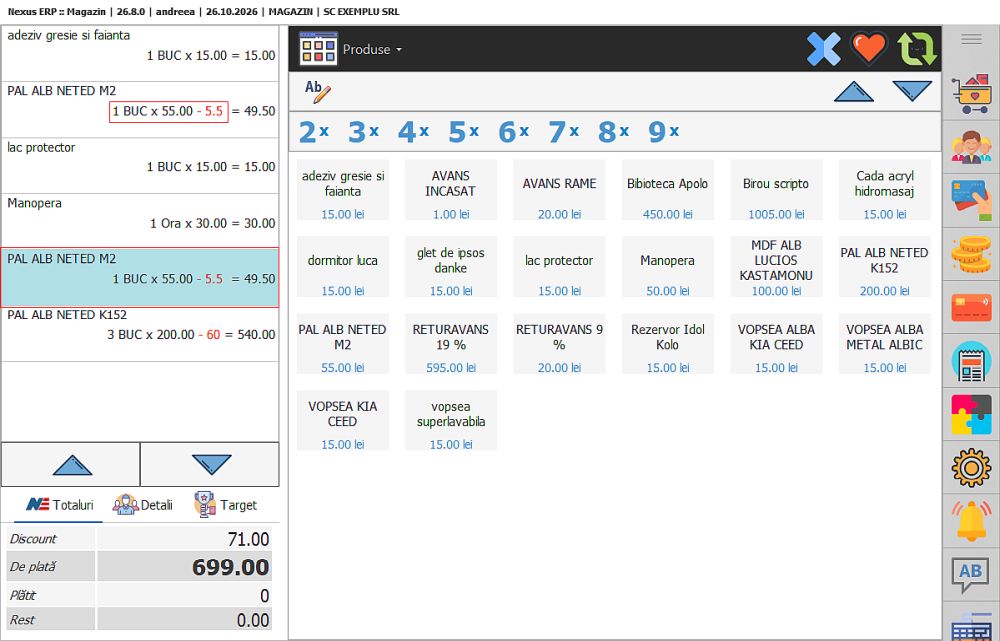
Task: Switch to the Detalii tab
Action: [x=142, y=505]
